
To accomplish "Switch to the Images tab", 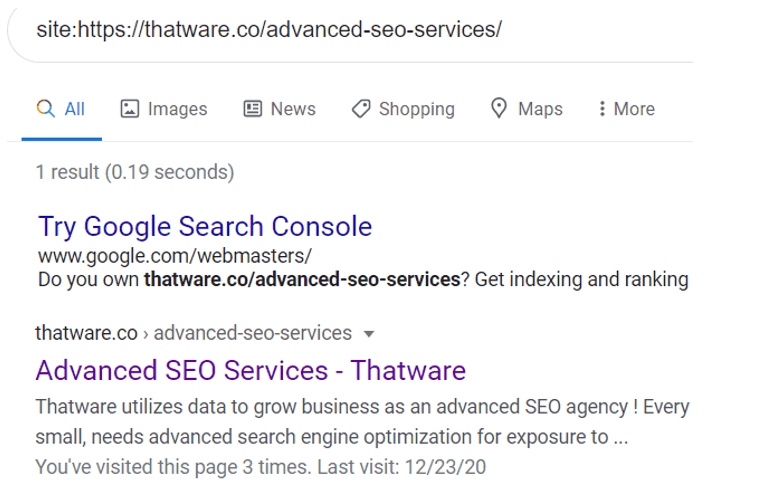I will pos(177,109).
